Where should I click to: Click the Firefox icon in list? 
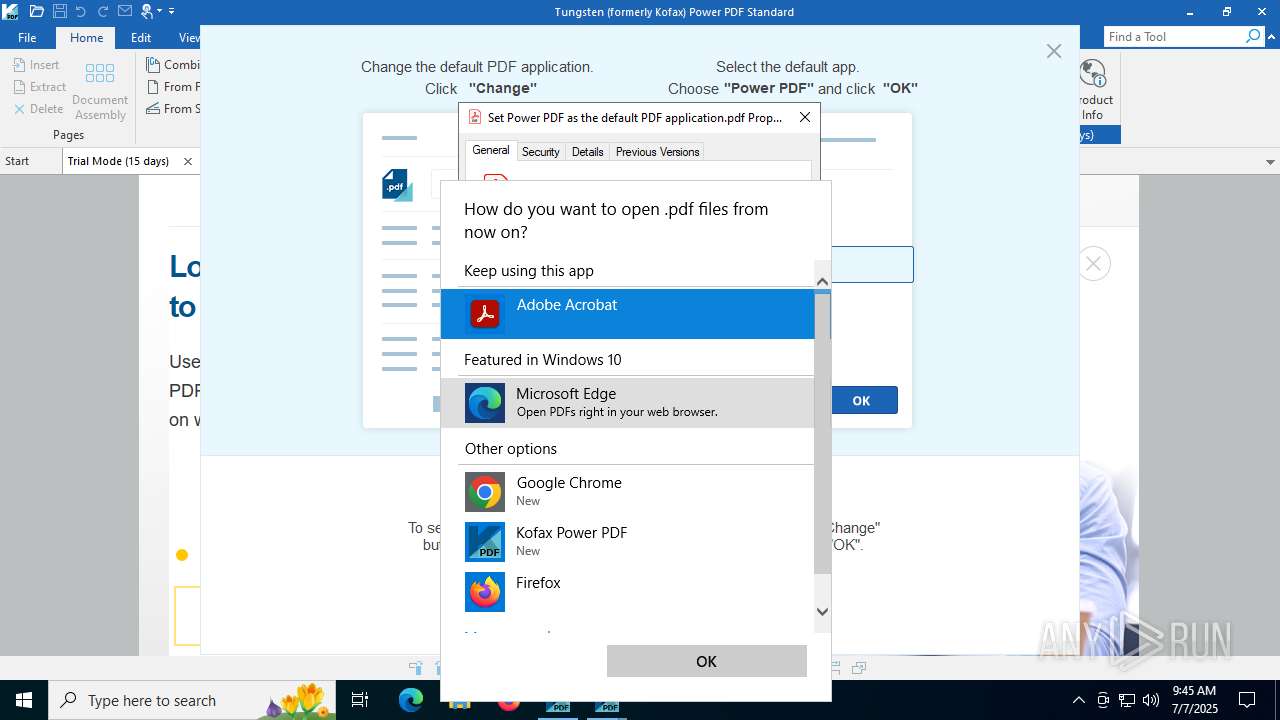point(485,592)
